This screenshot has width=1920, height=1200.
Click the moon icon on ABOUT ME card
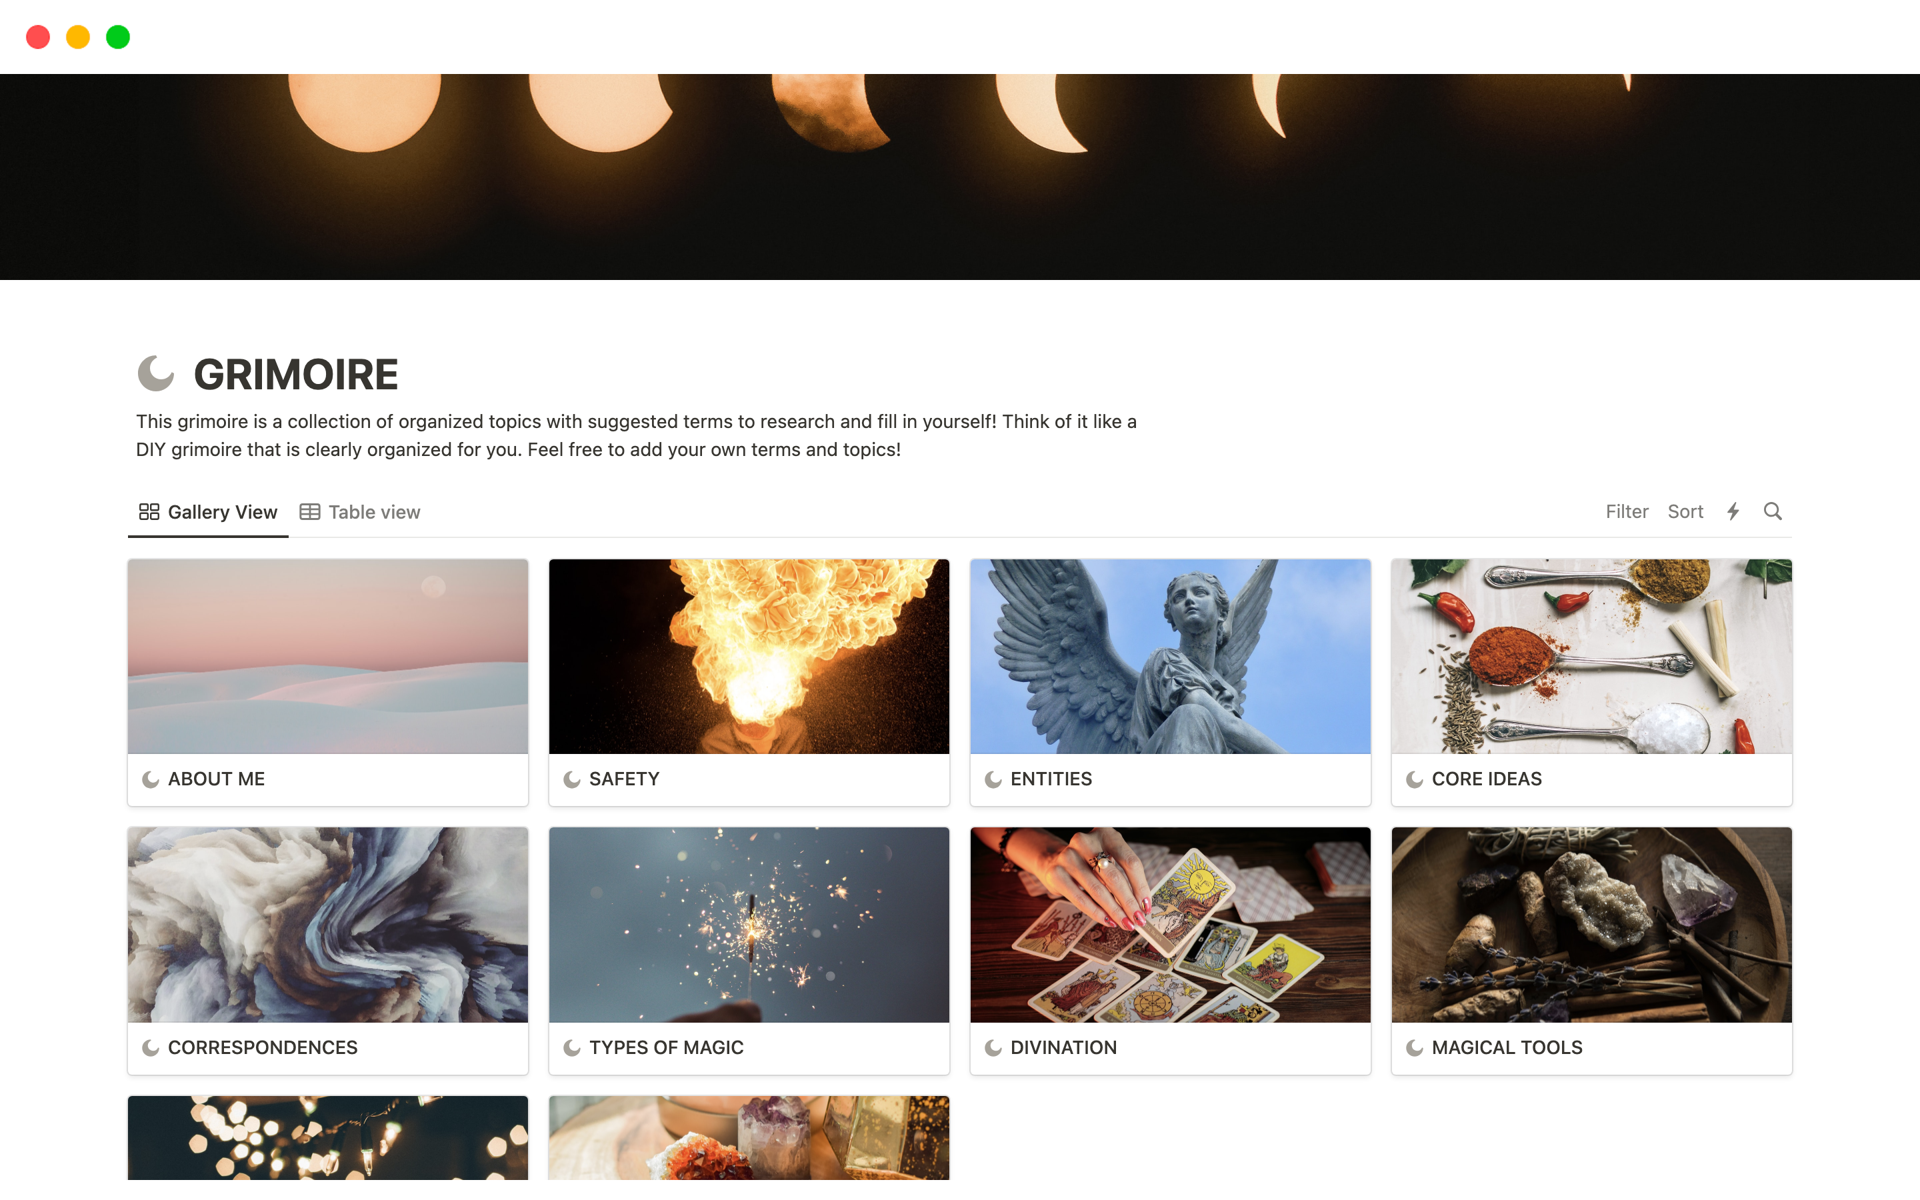pos(151,779)
